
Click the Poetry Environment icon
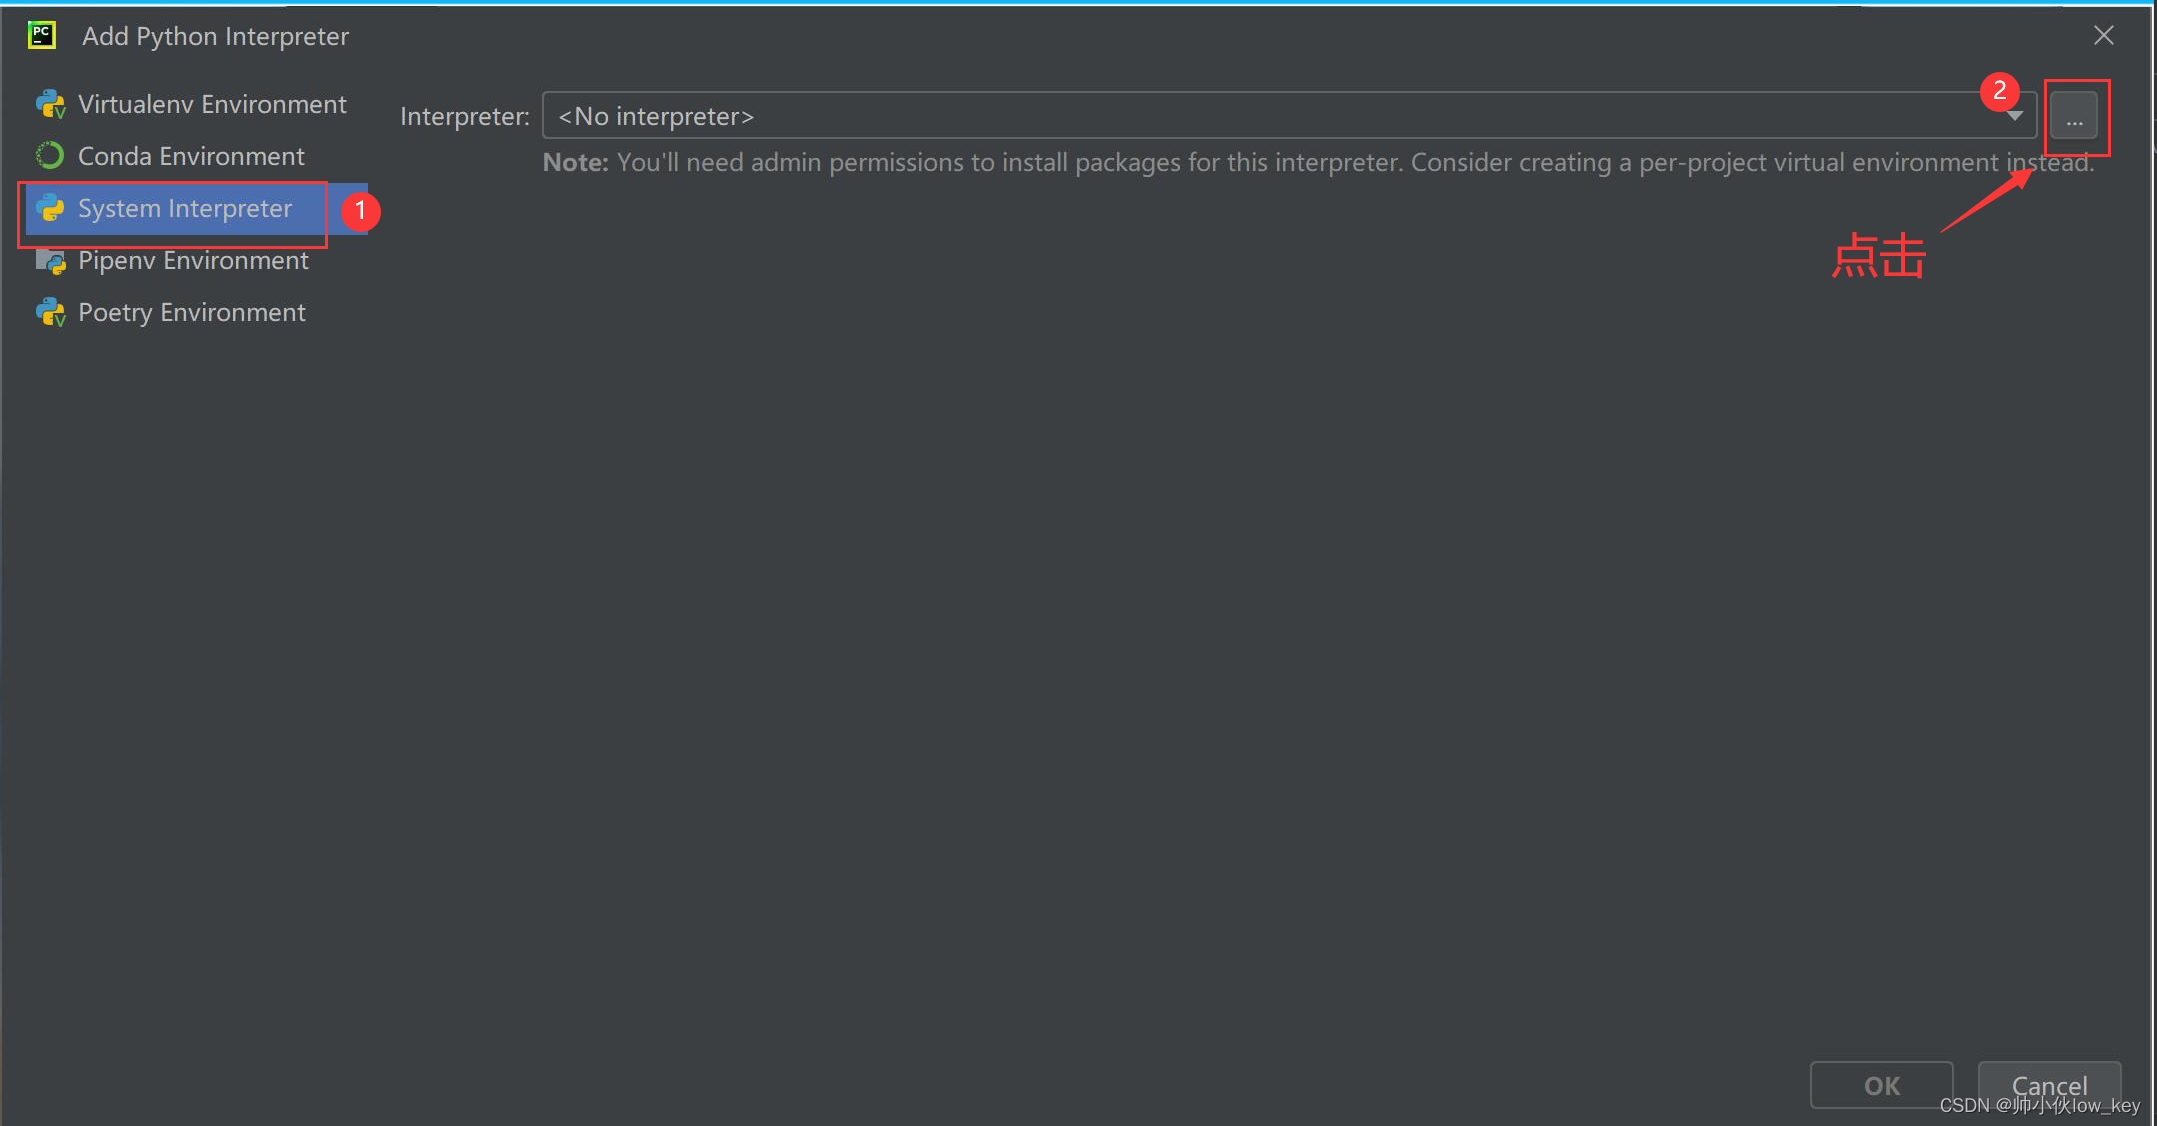51,313
